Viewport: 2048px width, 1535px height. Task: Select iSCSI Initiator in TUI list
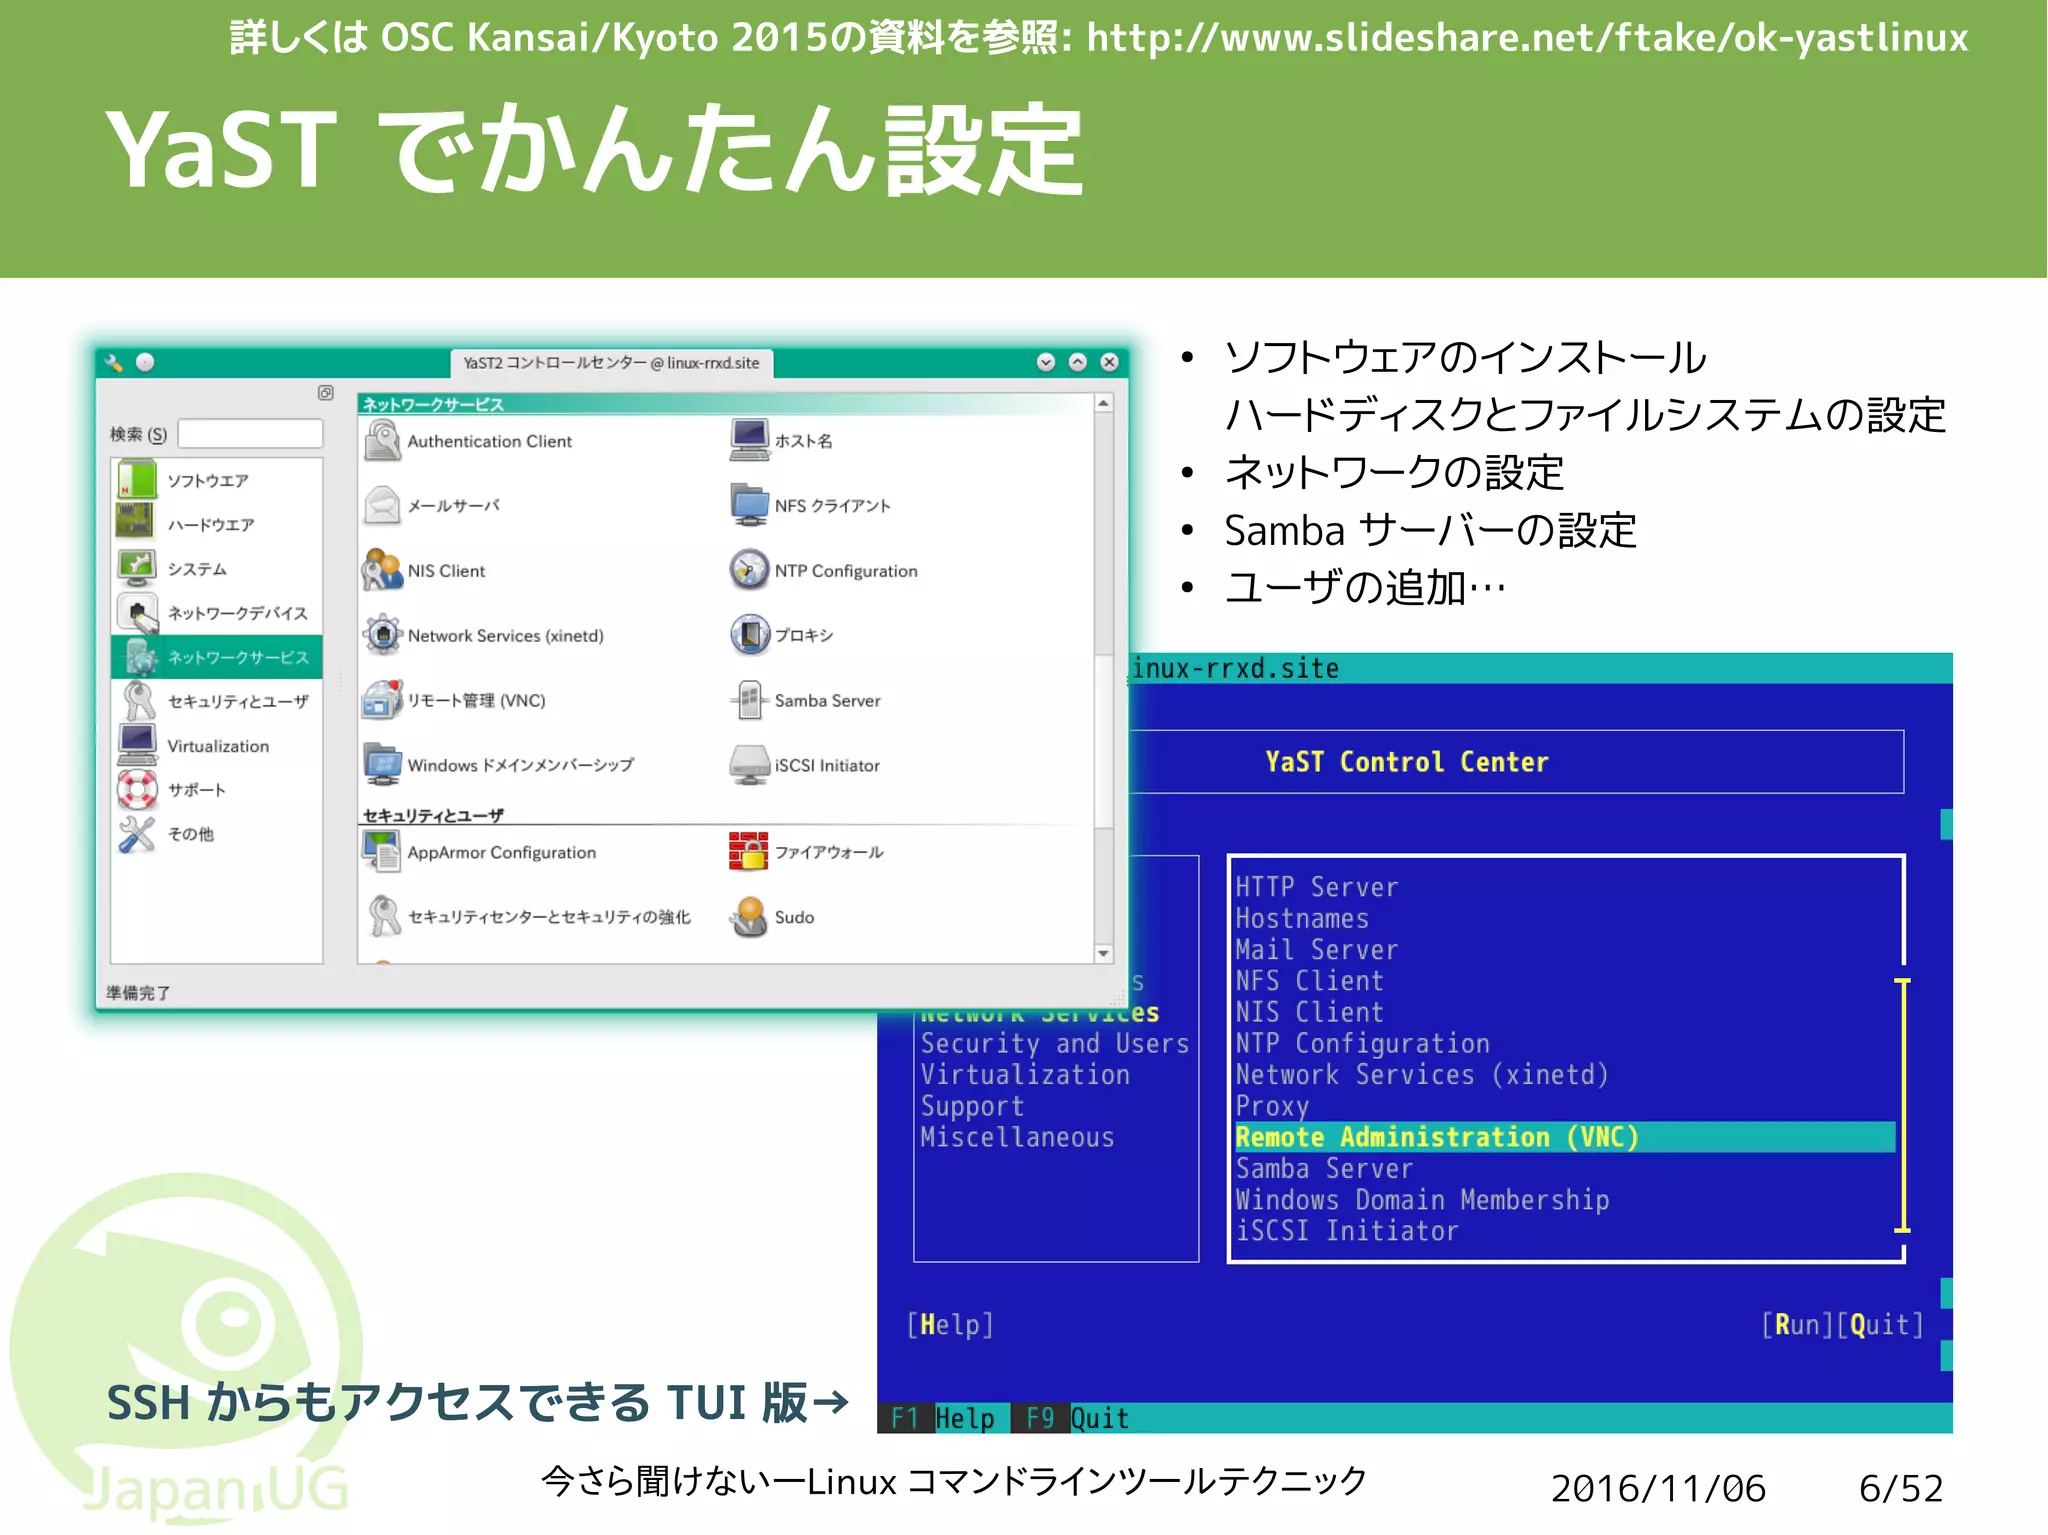tap(1347, 1230)
